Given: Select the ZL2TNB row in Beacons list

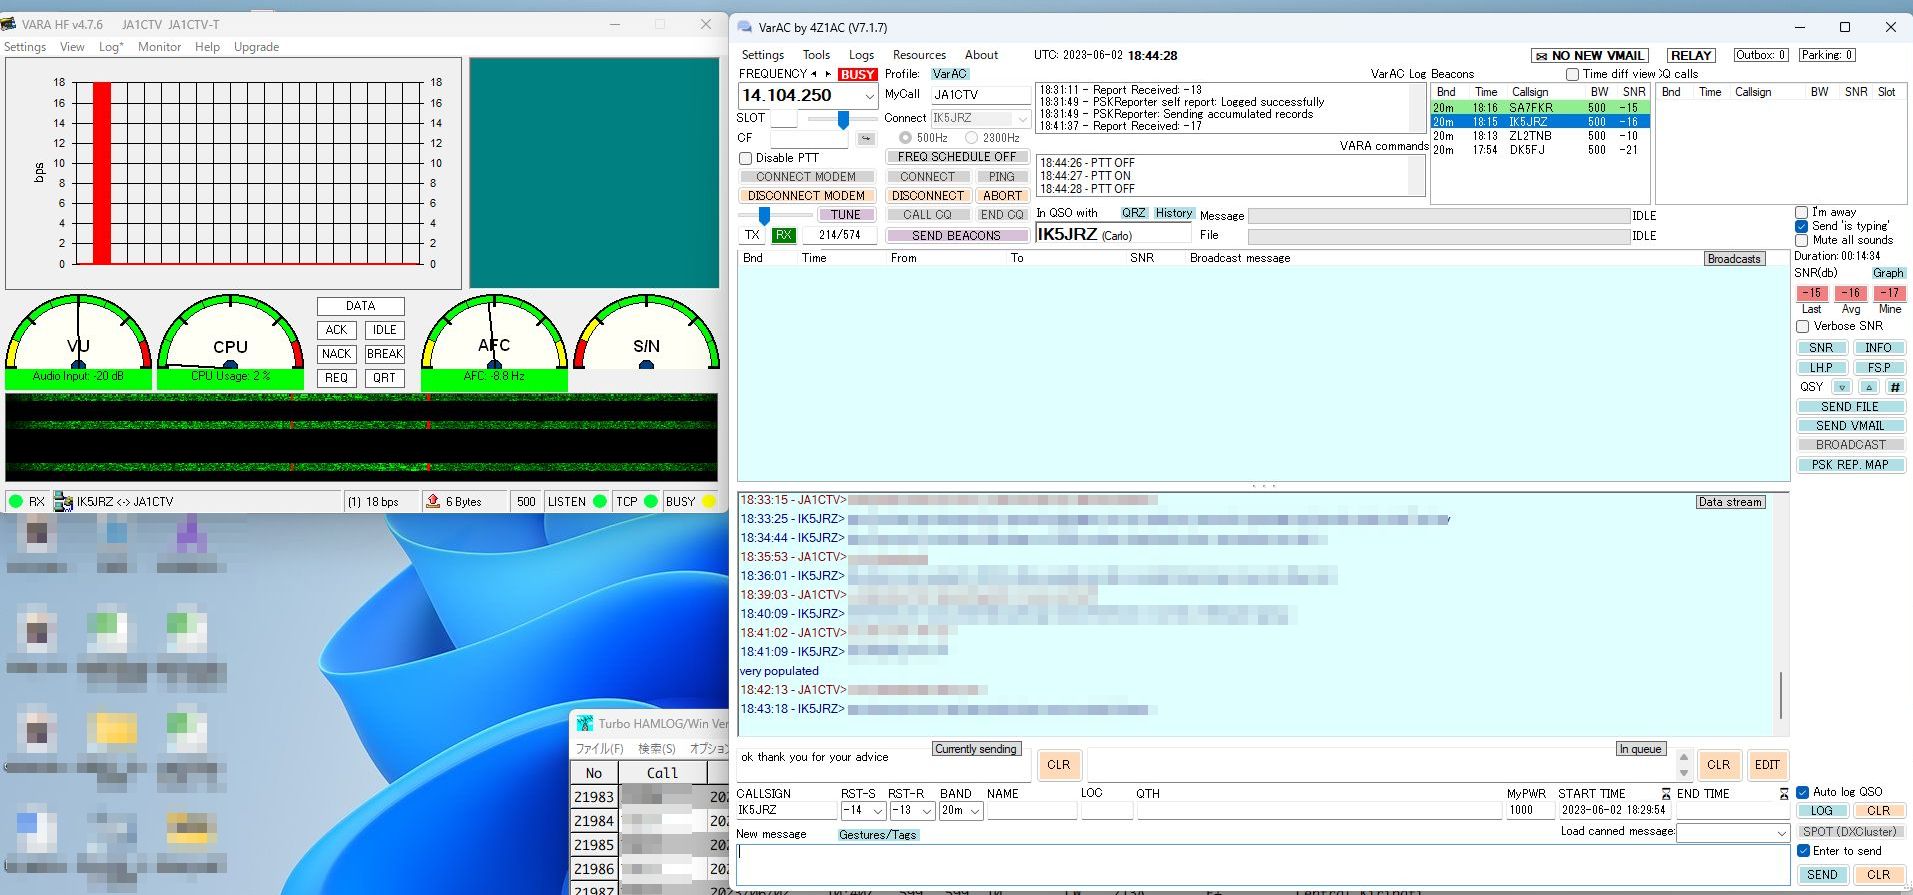Looking at the screenshot, I should pyautogui.click(x=1539, y=136).
